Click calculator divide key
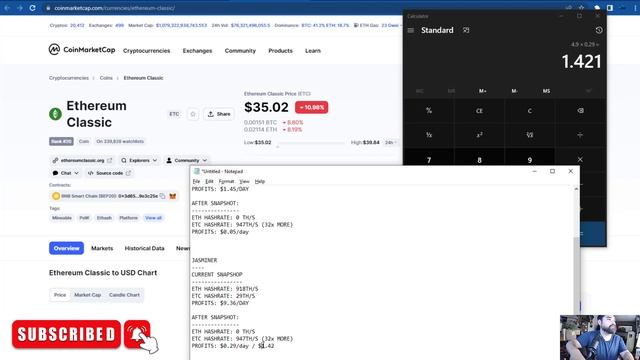This screenshot has height=360, width=640. (x=580, y=135)
